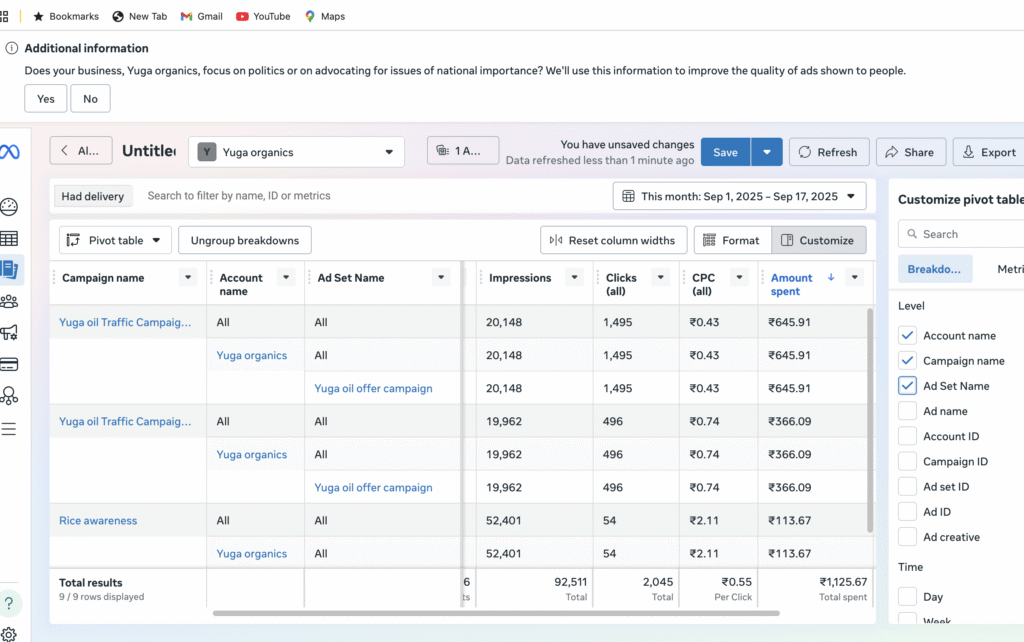The image size is (1024, 642).
Task: Open Billing card icon in sidebar
Action: 9,364
